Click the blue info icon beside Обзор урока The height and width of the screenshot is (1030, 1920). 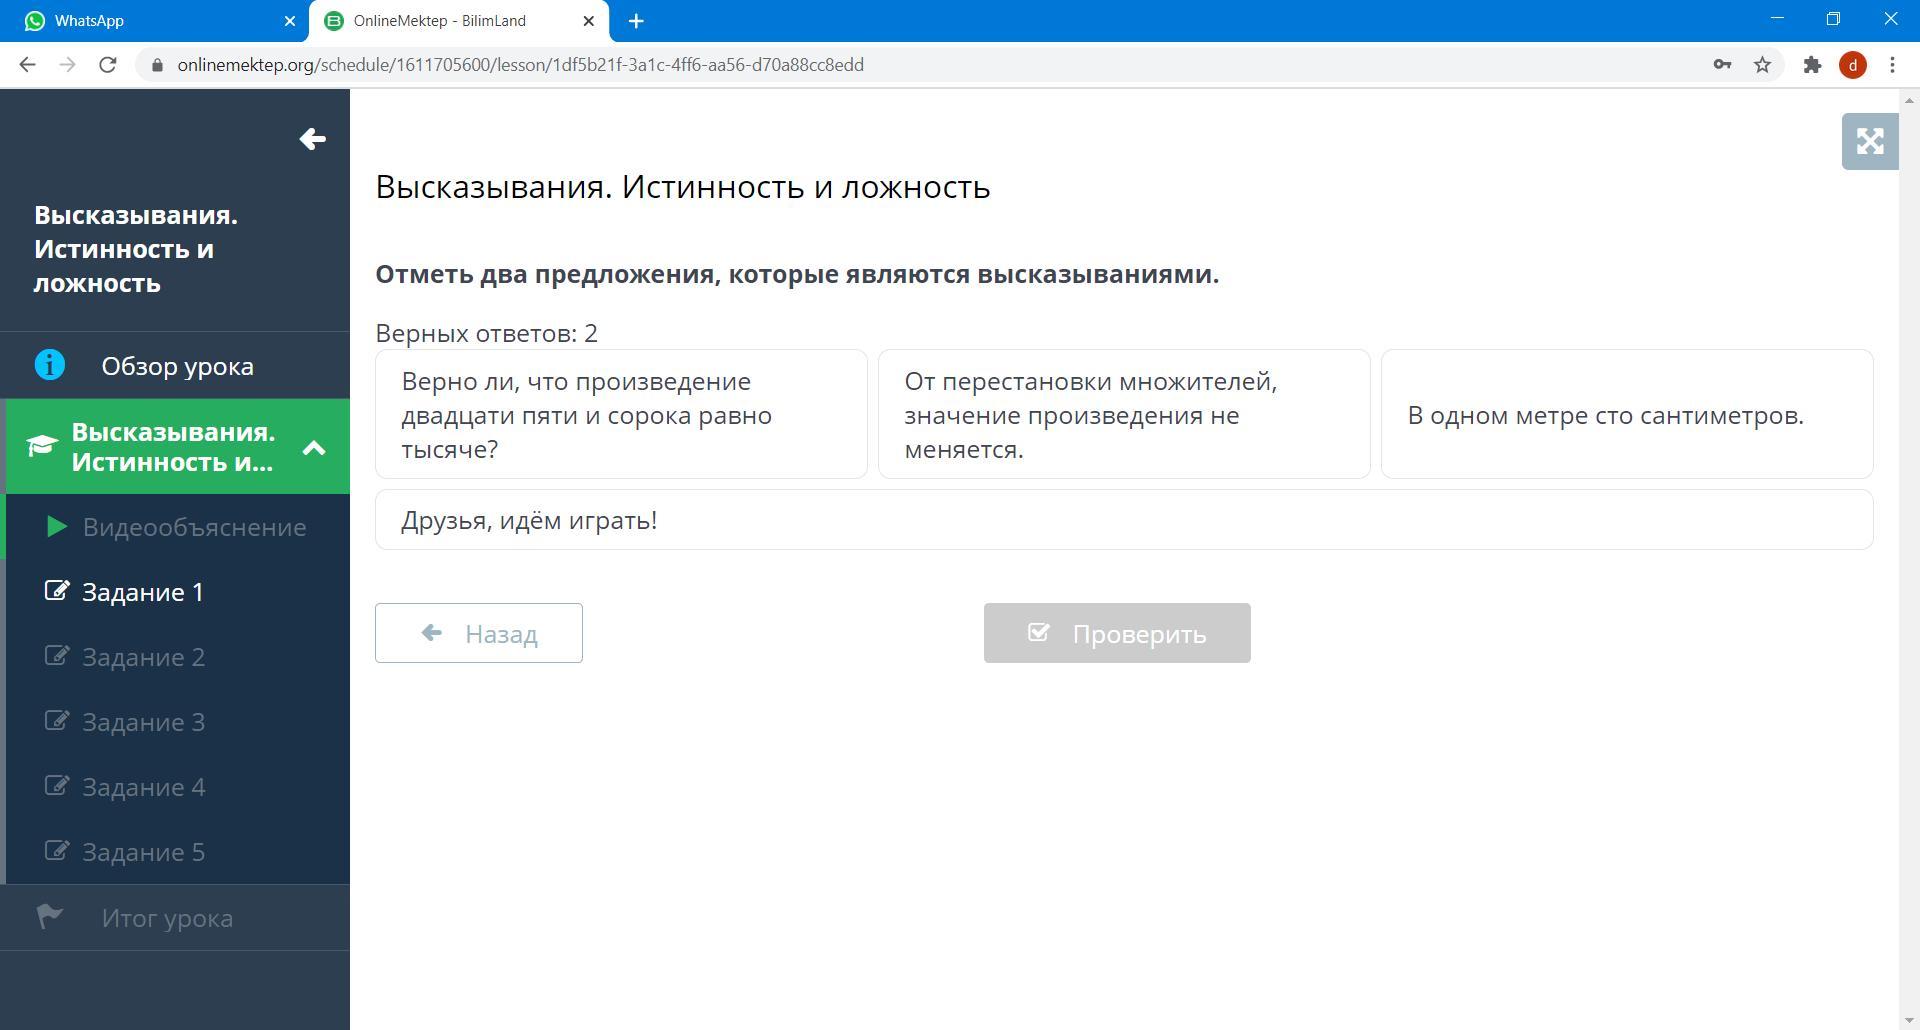tap(50, 365)
